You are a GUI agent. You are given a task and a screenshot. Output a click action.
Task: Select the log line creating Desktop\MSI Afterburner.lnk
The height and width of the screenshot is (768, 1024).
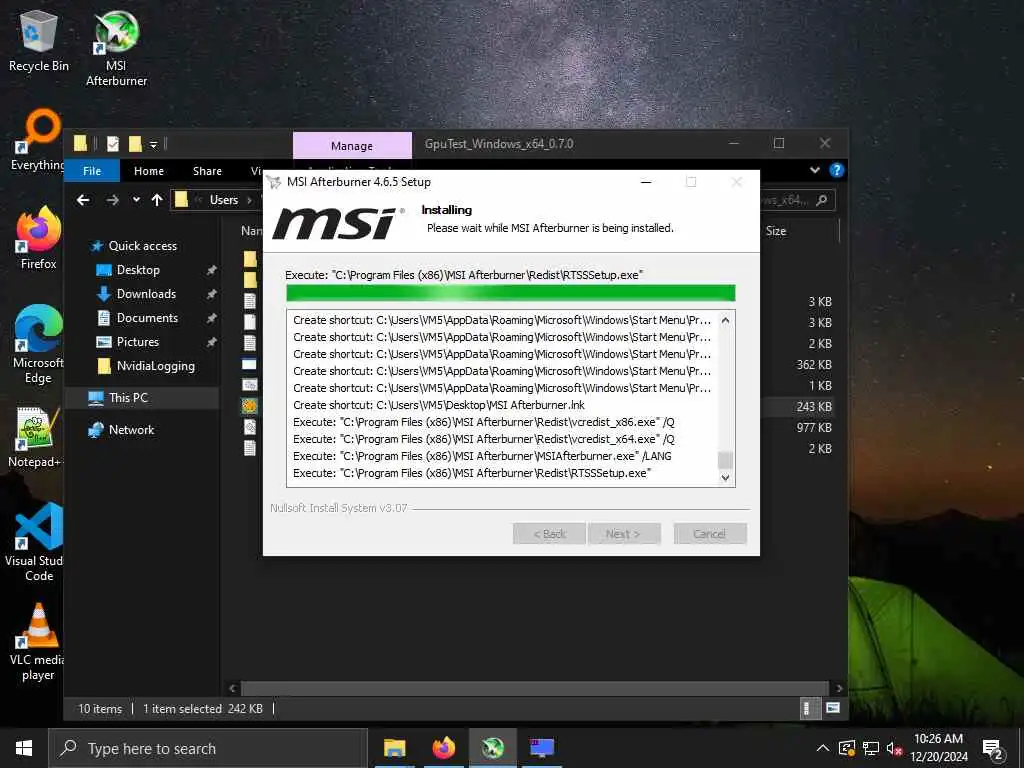point(439,405)
